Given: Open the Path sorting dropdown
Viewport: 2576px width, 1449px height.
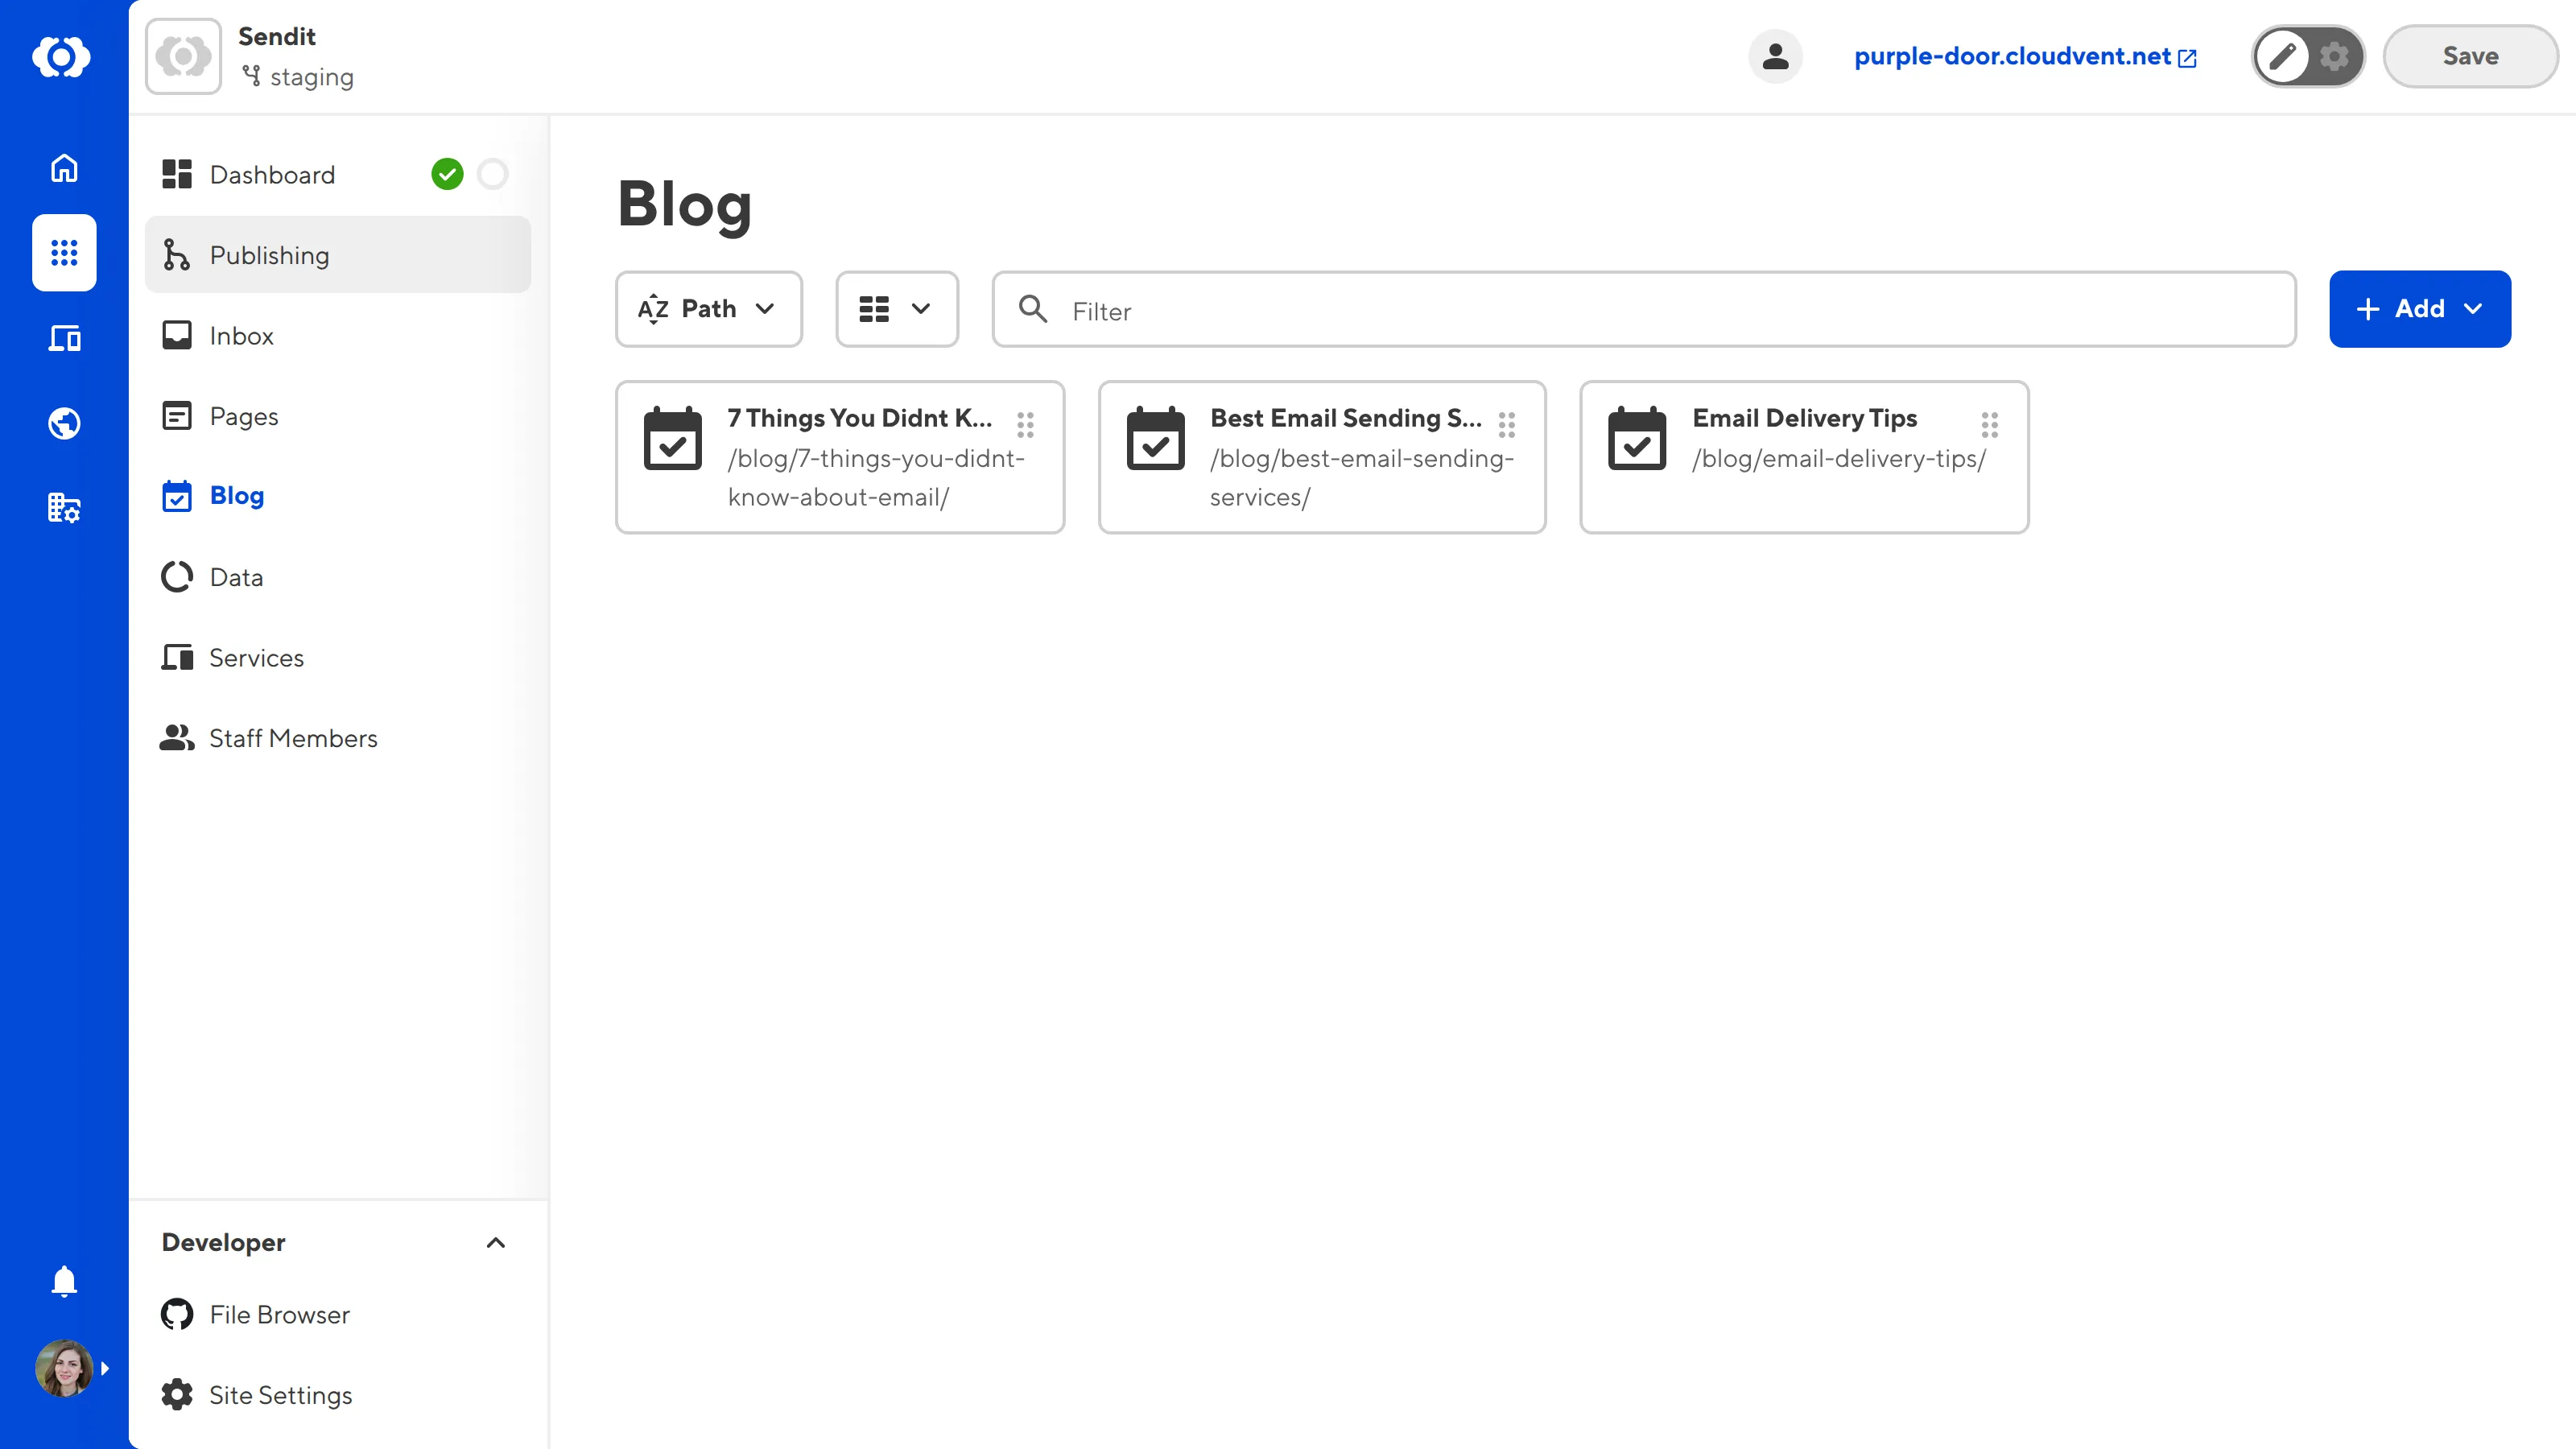Looking at the screenshot, I should pyautogui.click(x=709, y=308).
